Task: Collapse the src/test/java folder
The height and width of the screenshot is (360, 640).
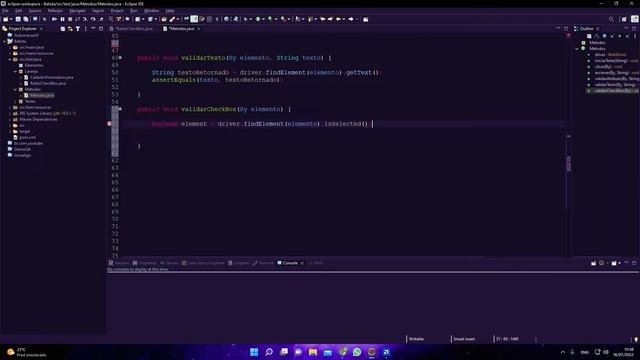Action: [10, 59]
